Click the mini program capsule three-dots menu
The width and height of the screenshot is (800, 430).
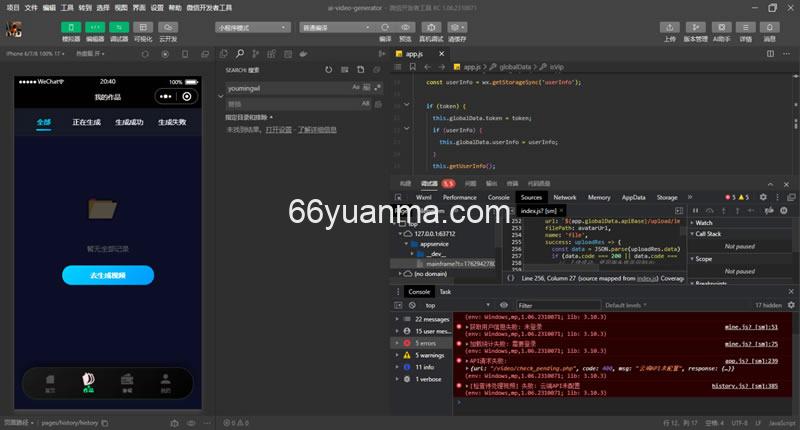(165, 96)
